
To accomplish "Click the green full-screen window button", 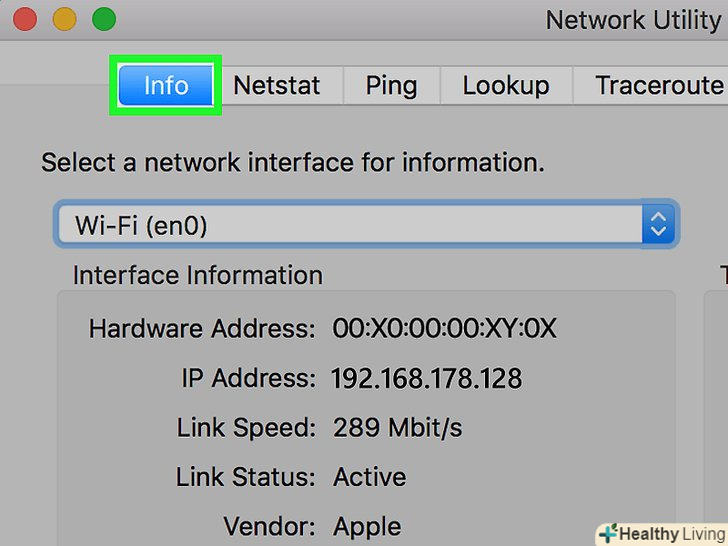I will coord(104,19).
